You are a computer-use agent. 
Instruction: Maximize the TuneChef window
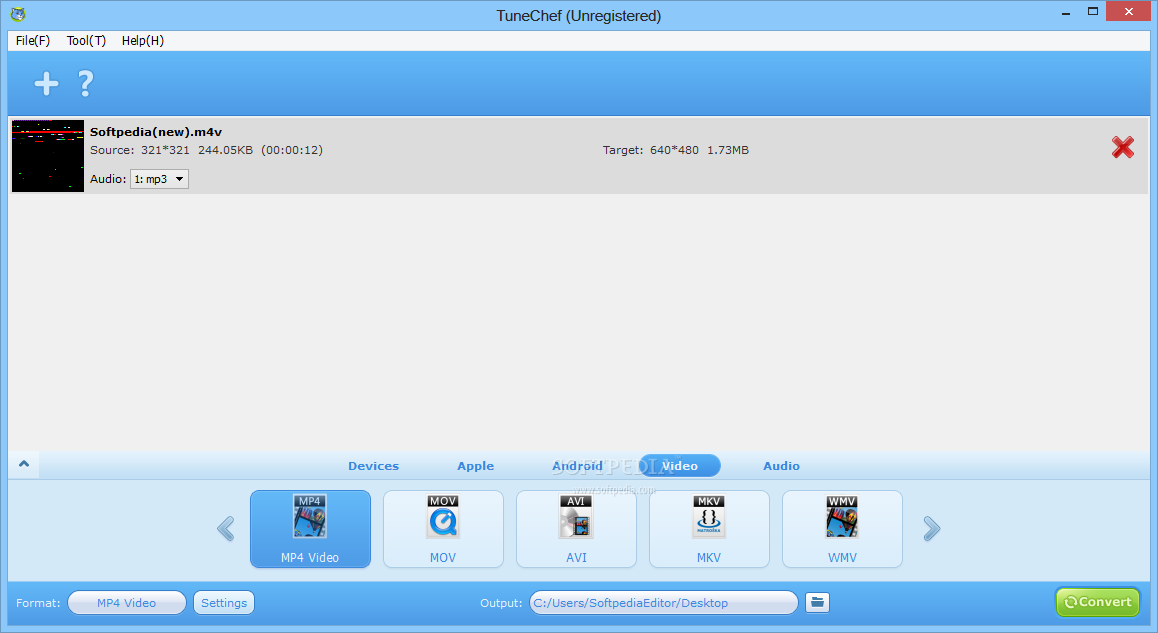pos(1093,11)
